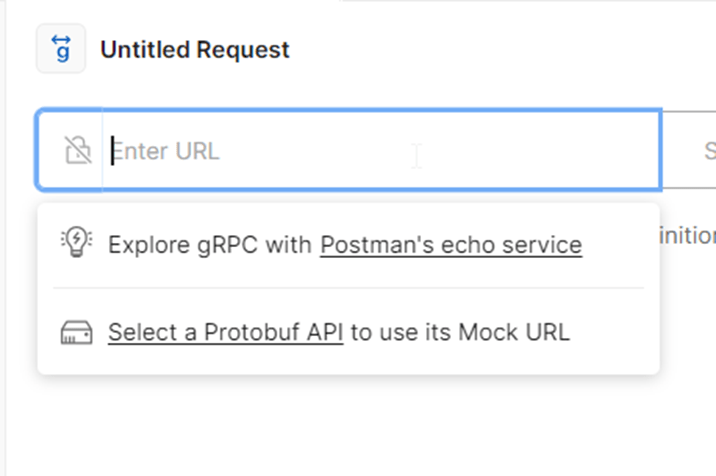Focus the Enter URL input field
The width and height of the screenshot is (716, 476).
pyautogui.click(x=381, y=150)
